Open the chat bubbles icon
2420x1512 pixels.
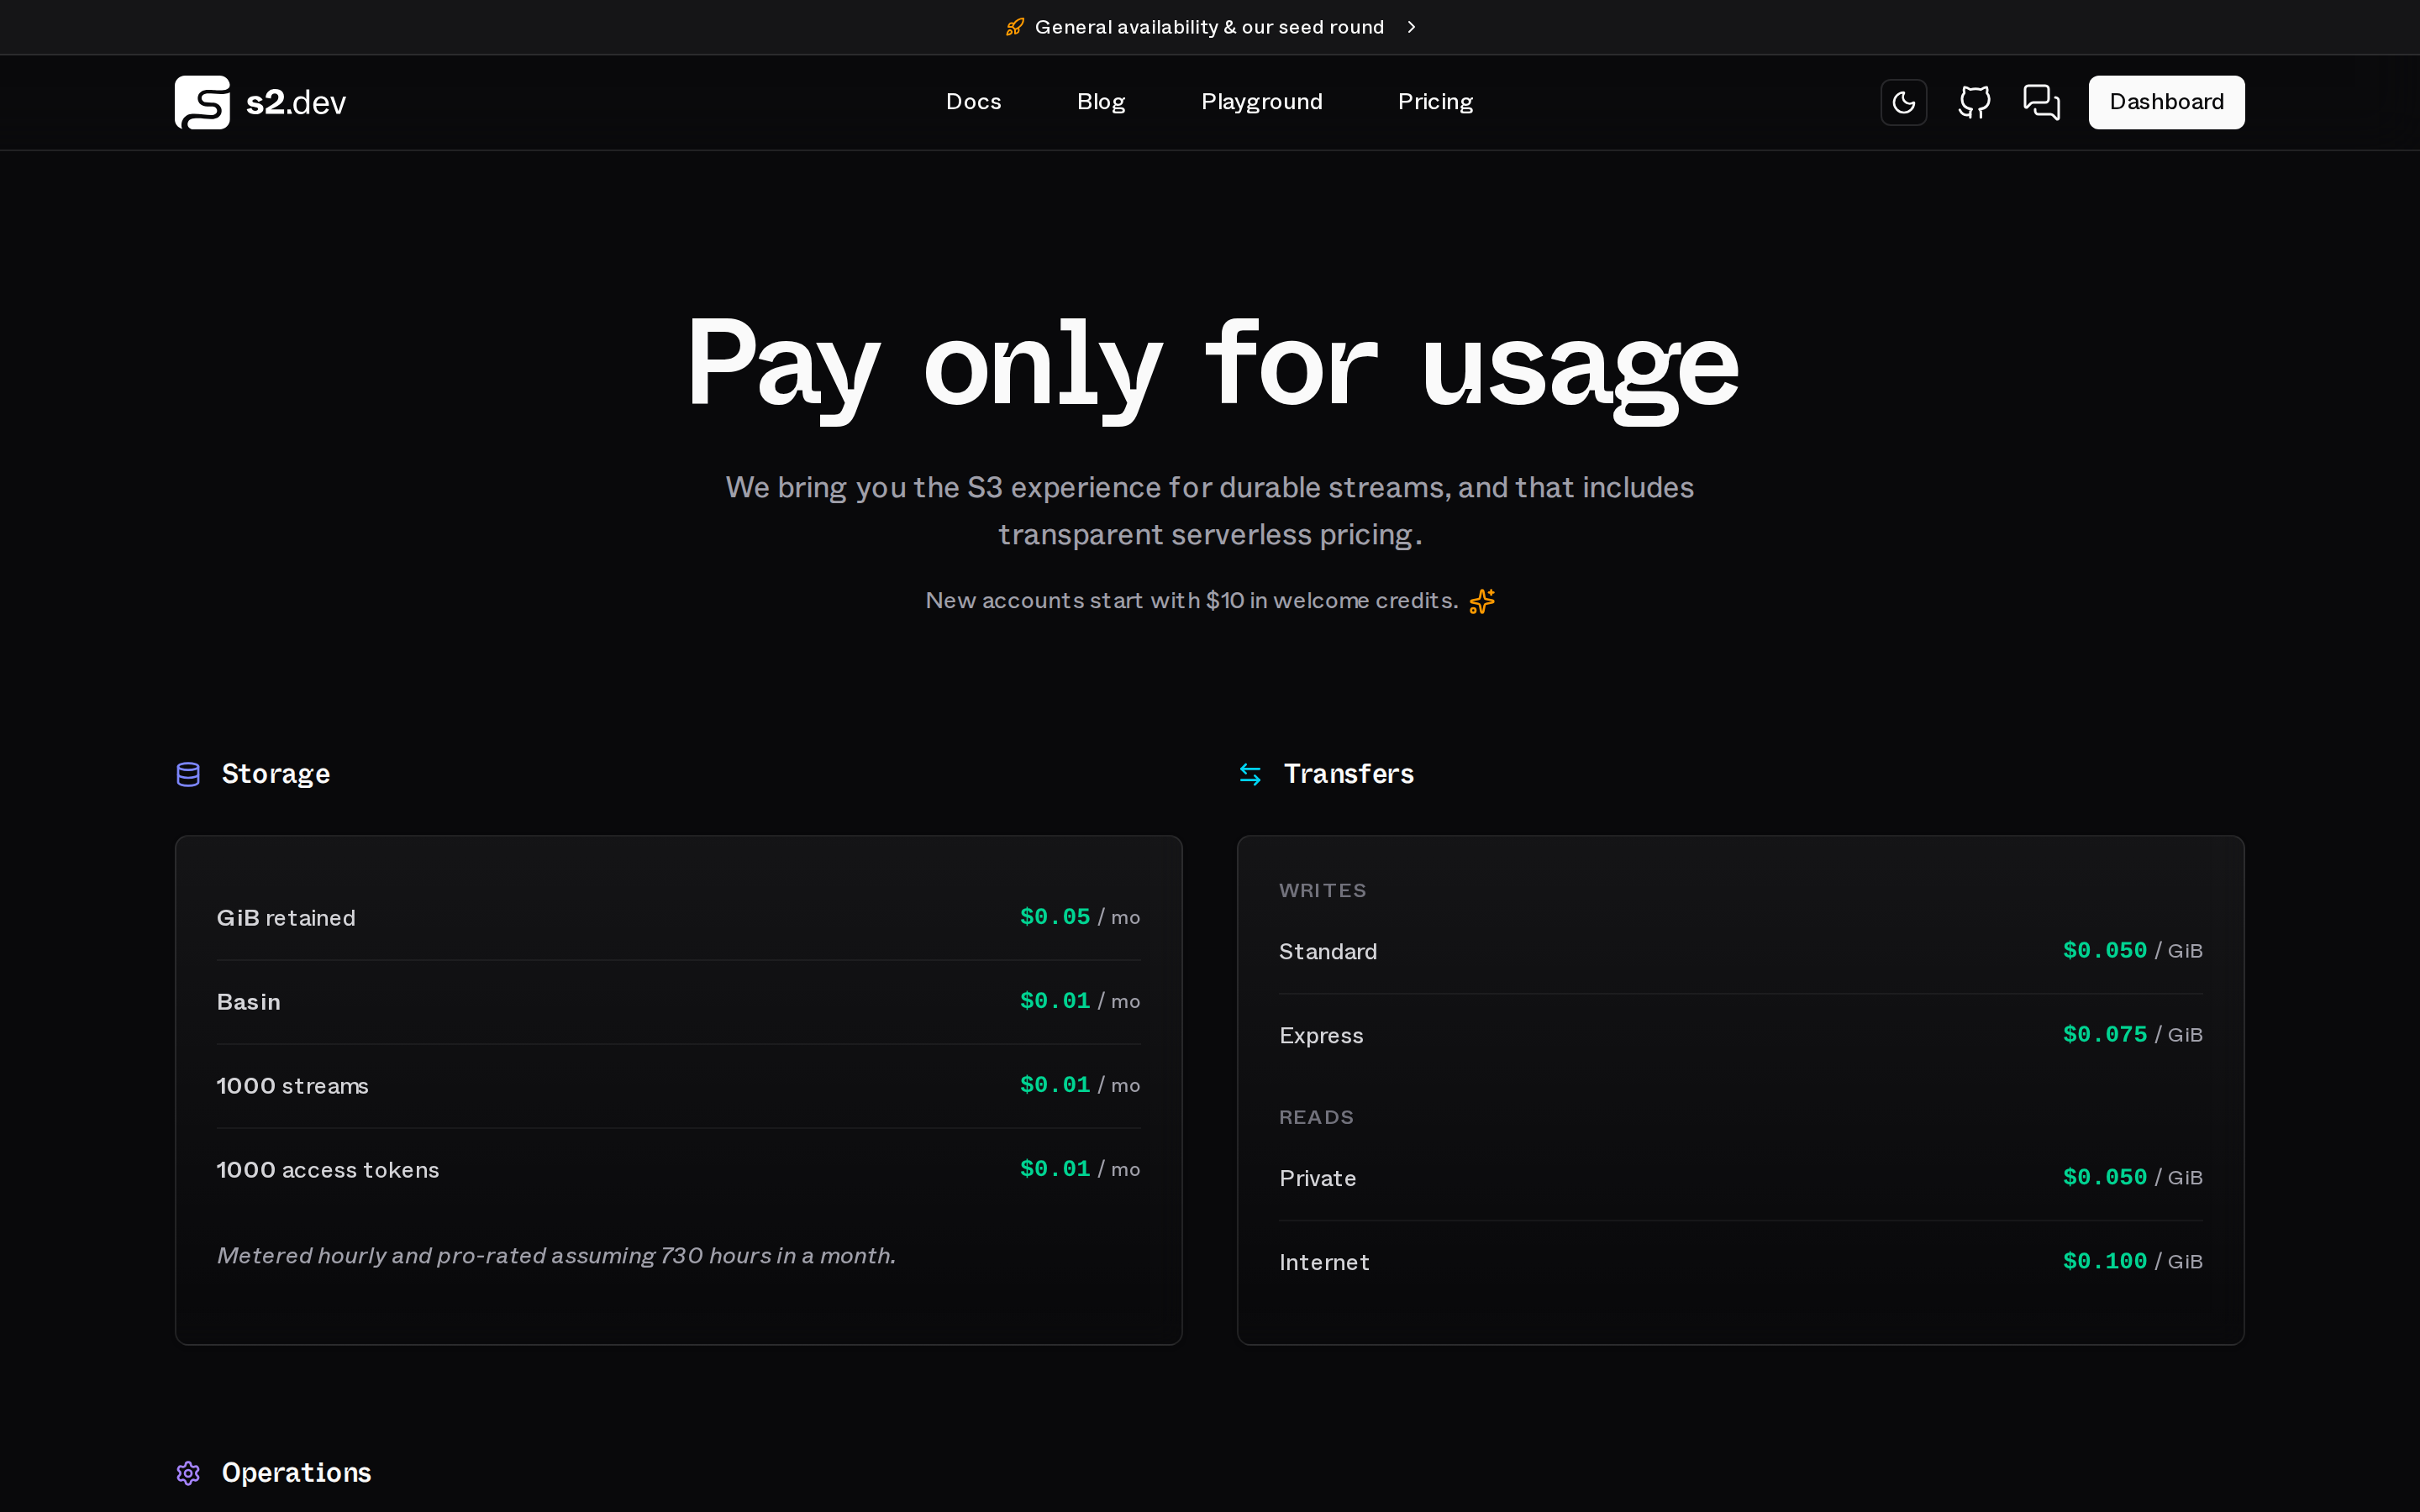[2041, 102]
